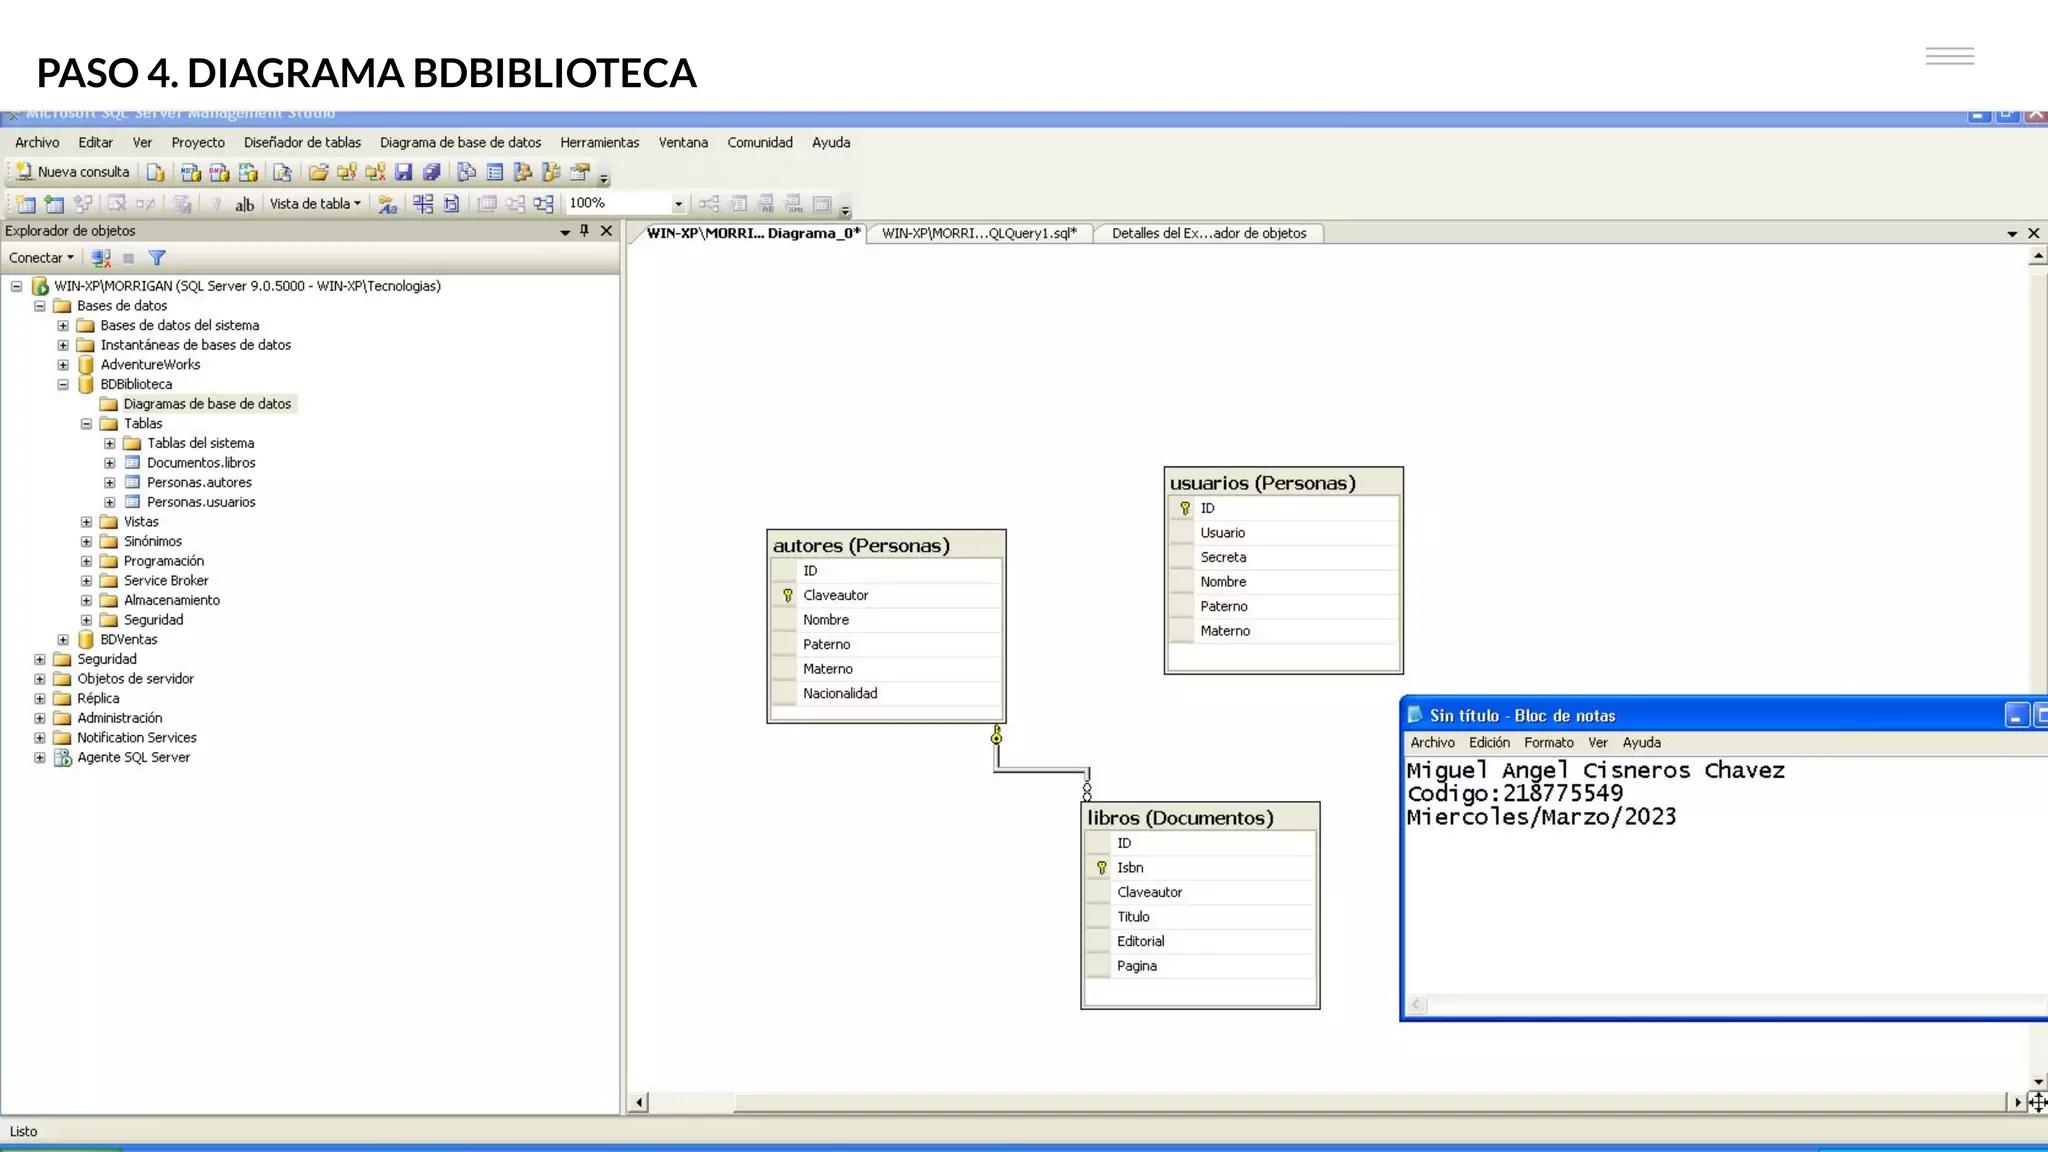Expand the Agente SQL Server node
Image resolution: width=2048 pixels, height=1152 pixels.
(x=40, y=758)
